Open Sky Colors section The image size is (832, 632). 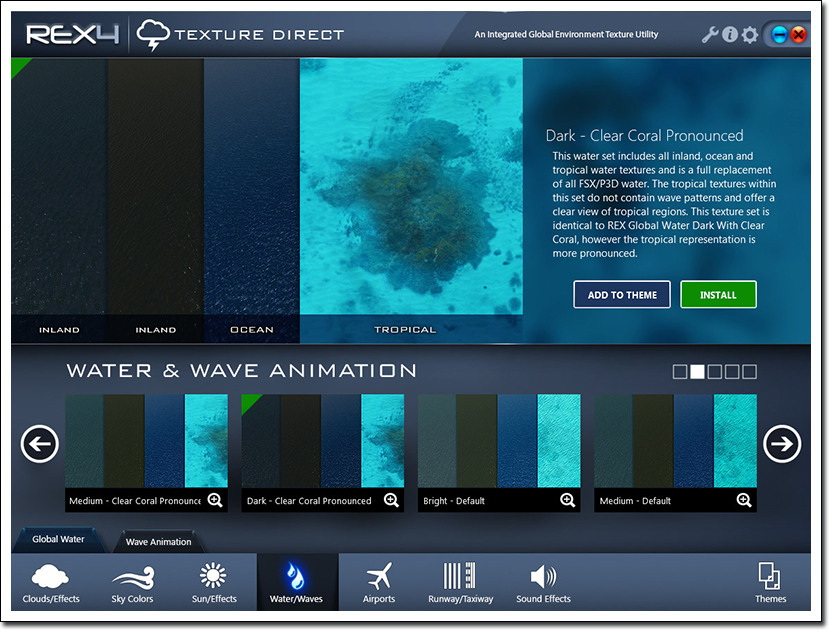point(132,584)
